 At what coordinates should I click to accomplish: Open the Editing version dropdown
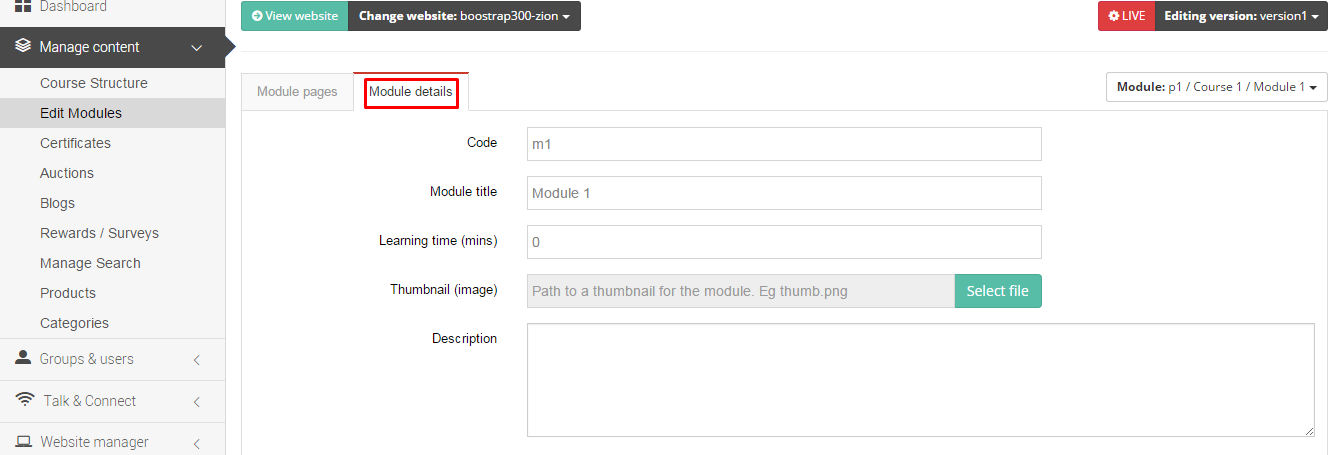1241,16
